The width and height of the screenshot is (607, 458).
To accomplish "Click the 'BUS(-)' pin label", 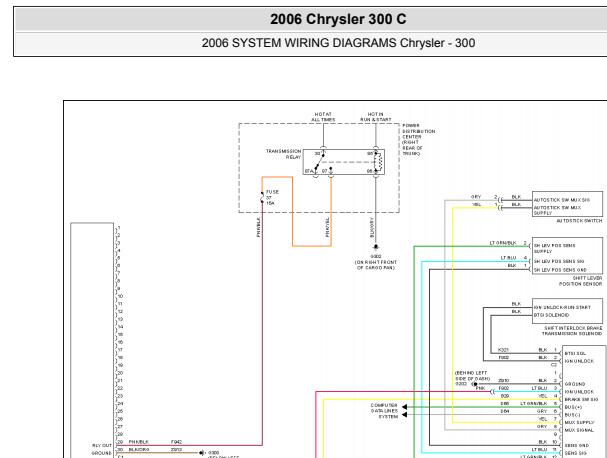I will [572, 415].
